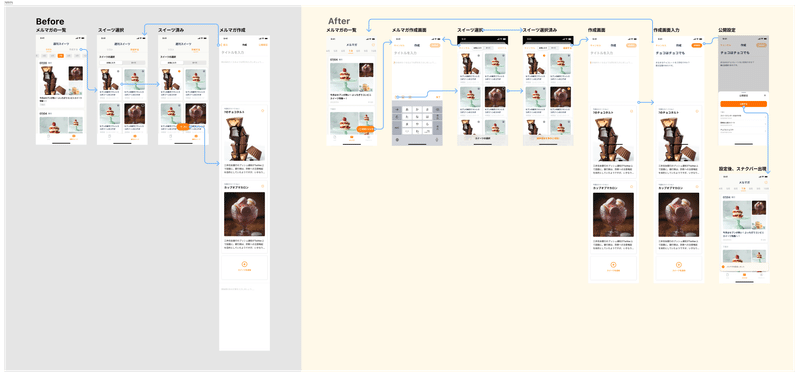Tap the snackbar at bottom of 設定後 screen
Viewport: 800px width, 377px height.
[744, 267]
